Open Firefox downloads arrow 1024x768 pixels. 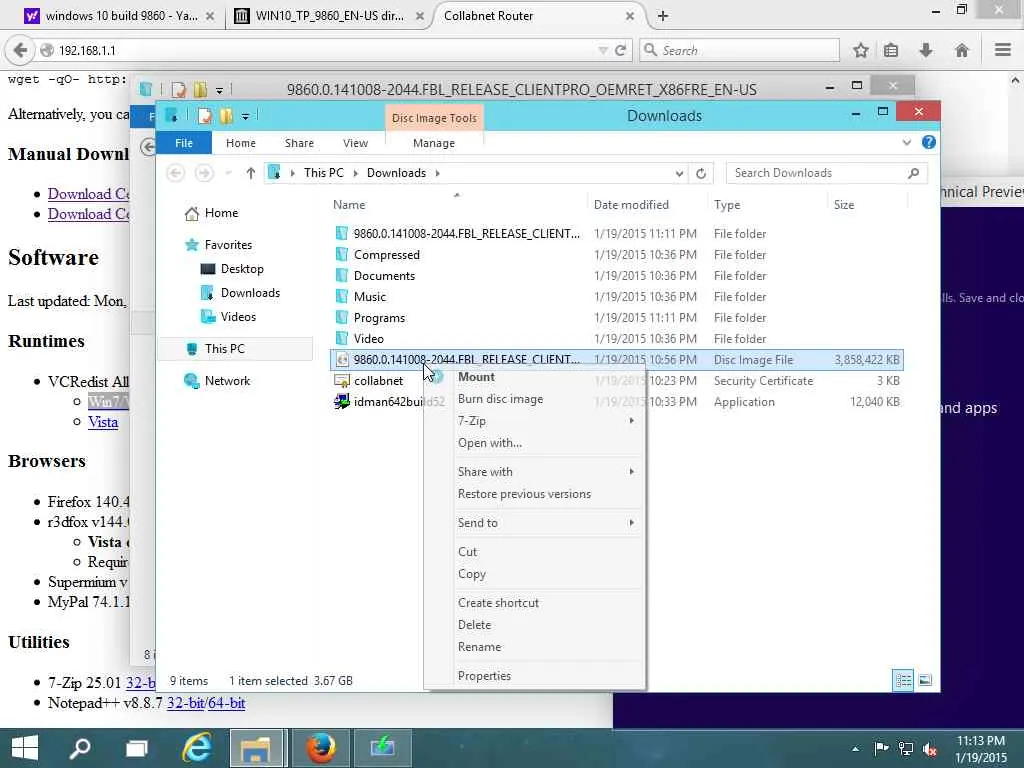click(925, 50)
